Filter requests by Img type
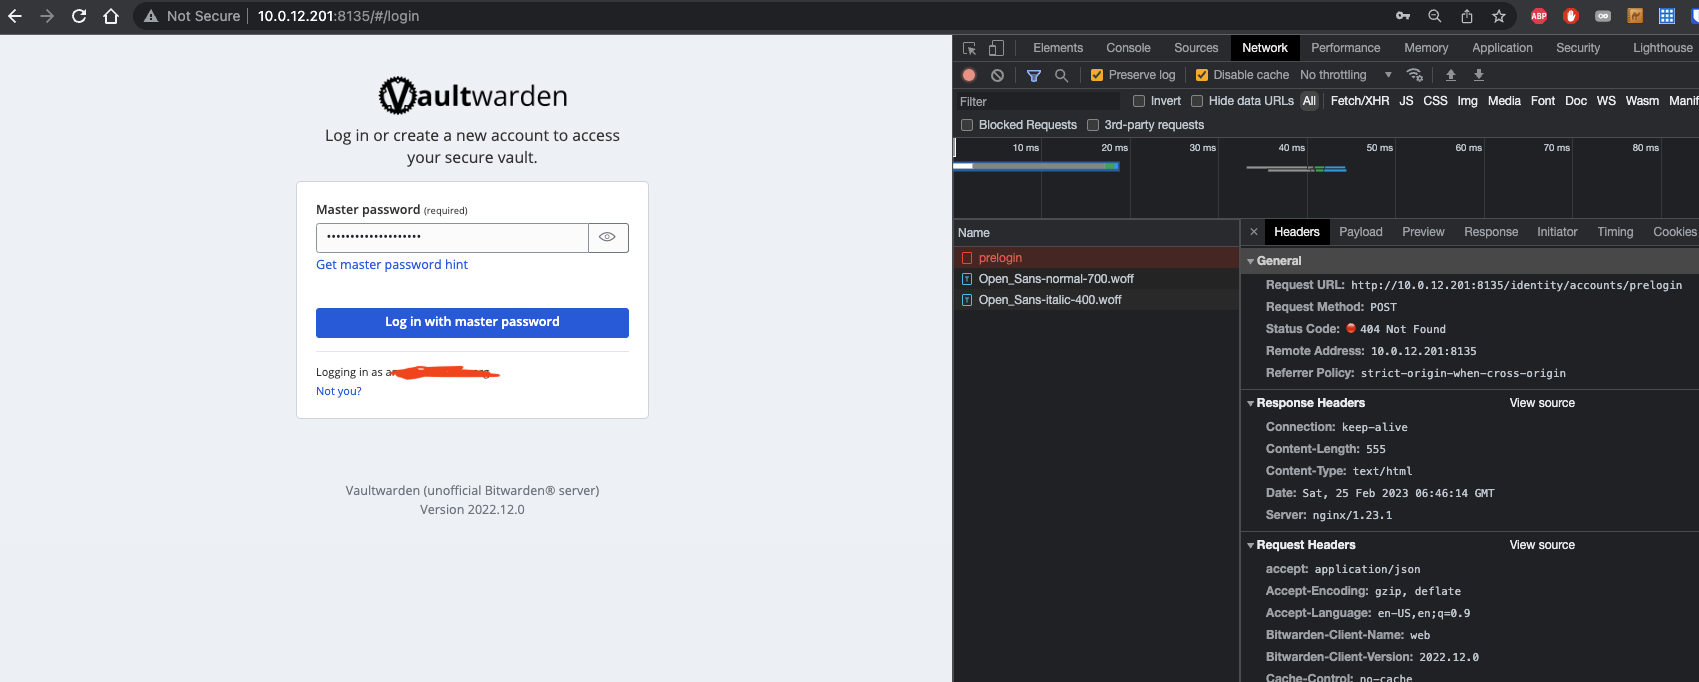 coord(1467,101)
